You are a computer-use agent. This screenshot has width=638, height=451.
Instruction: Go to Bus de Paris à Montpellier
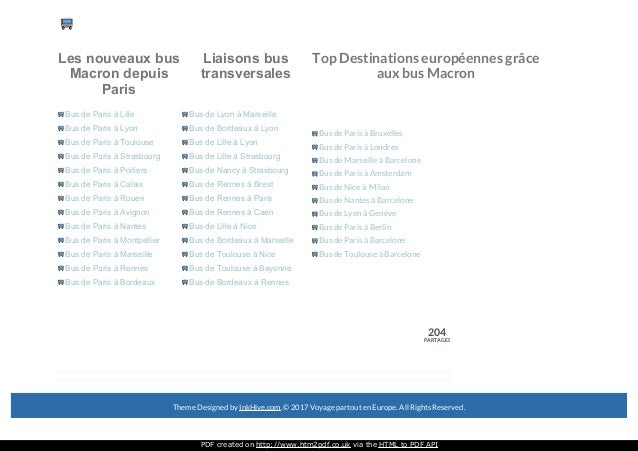point(112,240)
